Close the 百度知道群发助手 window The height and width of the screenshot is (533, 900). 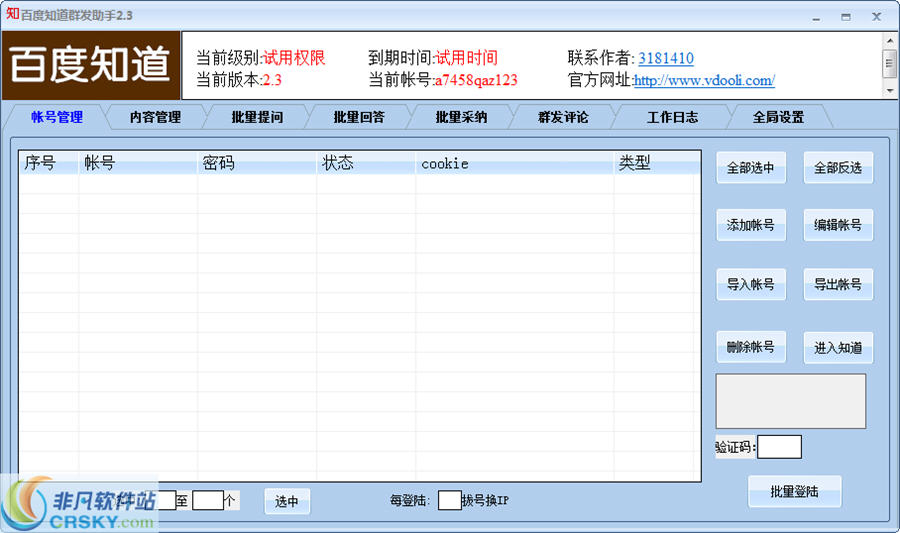(876, 17)
